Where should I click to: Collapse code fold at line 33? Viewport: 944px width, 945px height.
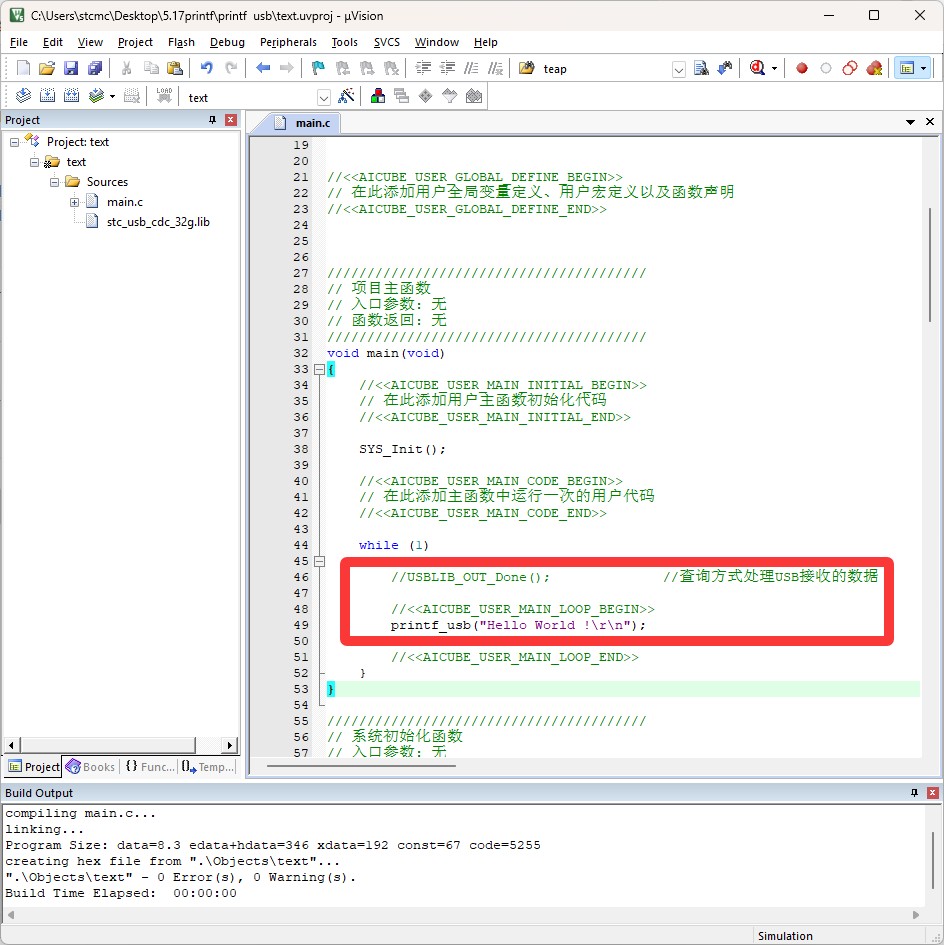click(x=319, y=369)
